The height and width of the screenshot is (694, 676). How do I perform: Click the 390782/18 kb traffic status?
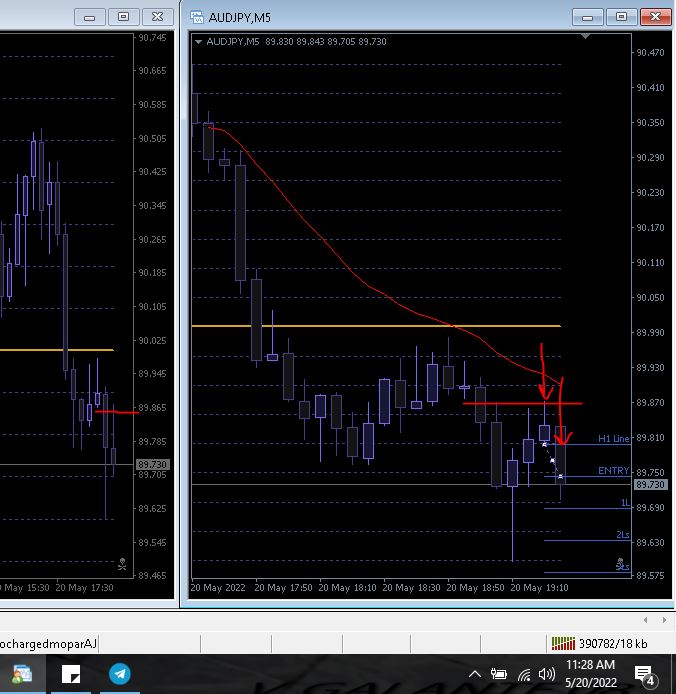pos(613,644)
